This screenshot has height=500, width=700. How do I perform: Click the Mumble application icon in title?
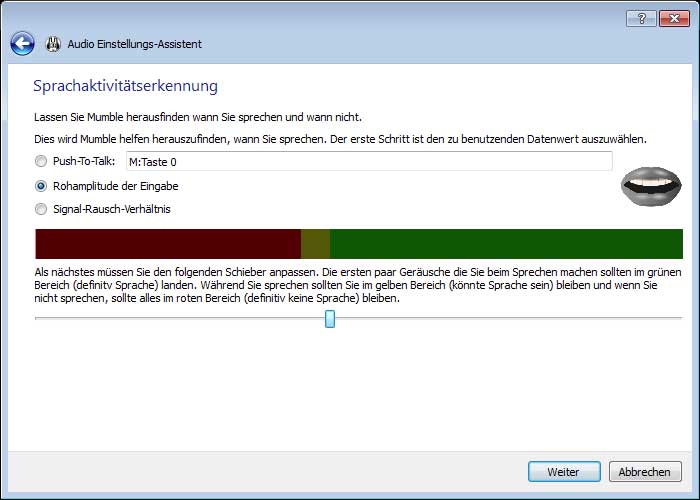(x=53, y=44)
